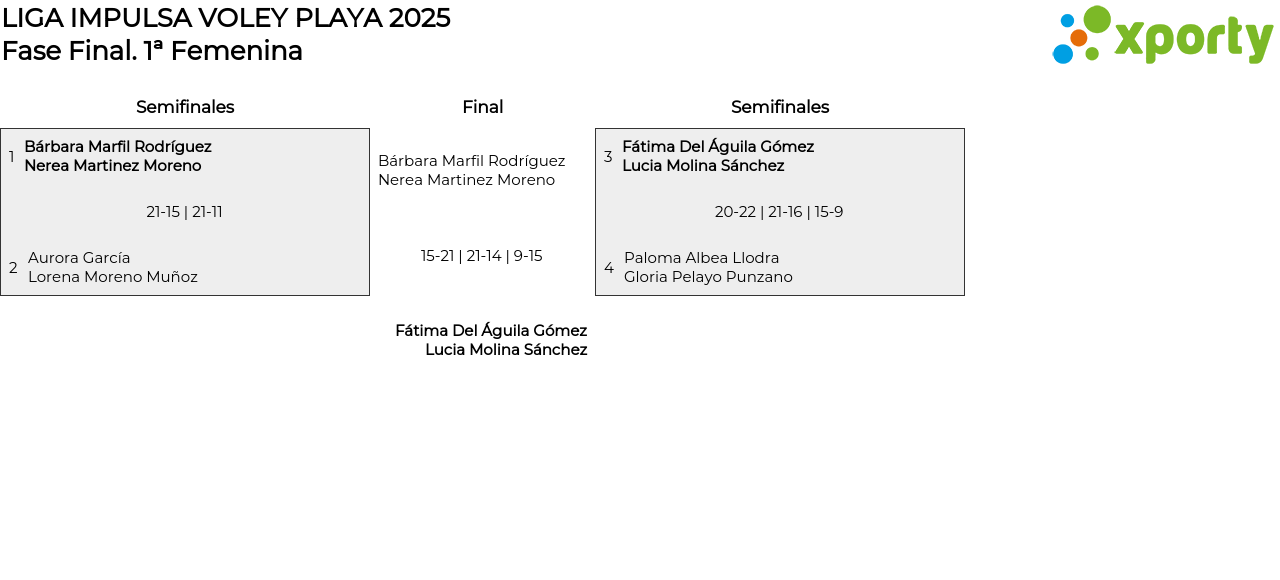Click bold Fátima Del Águila Gómez beside seed 3
The width and height of the screenshot is (1280, 580).
[718, 147]
